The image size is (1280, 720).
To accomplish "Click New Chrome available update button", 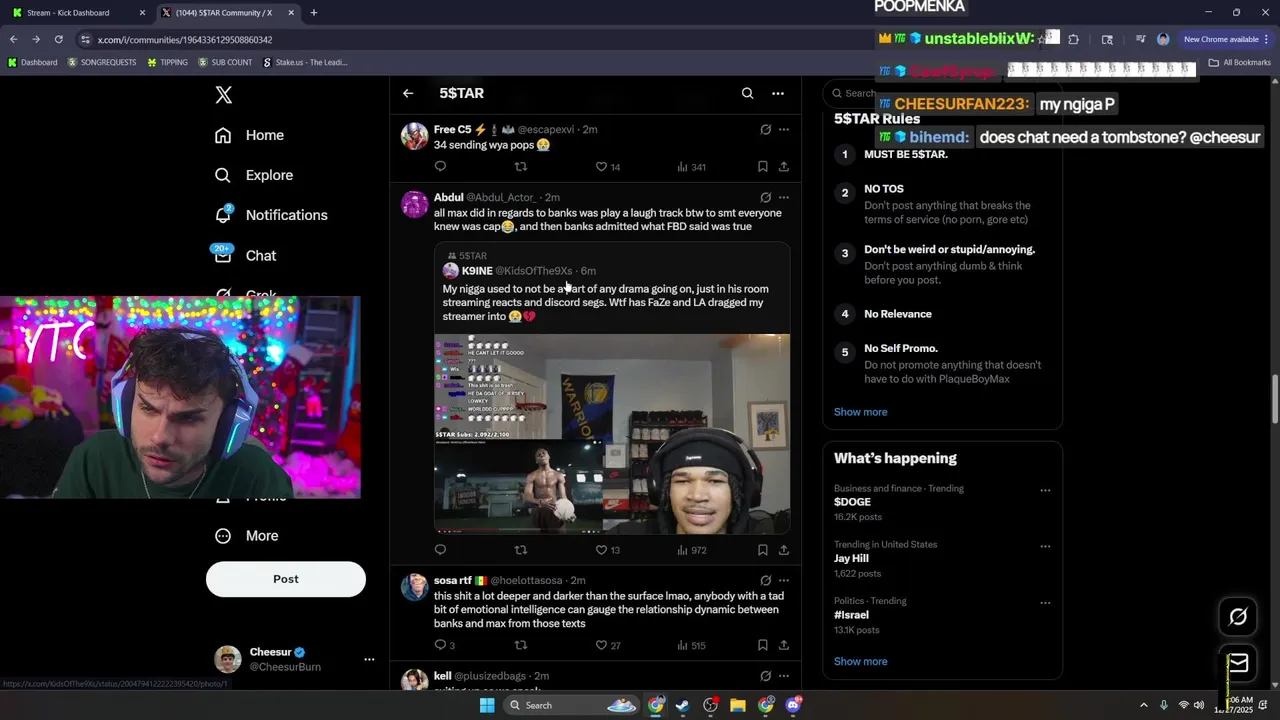I will pos(1226,39).
